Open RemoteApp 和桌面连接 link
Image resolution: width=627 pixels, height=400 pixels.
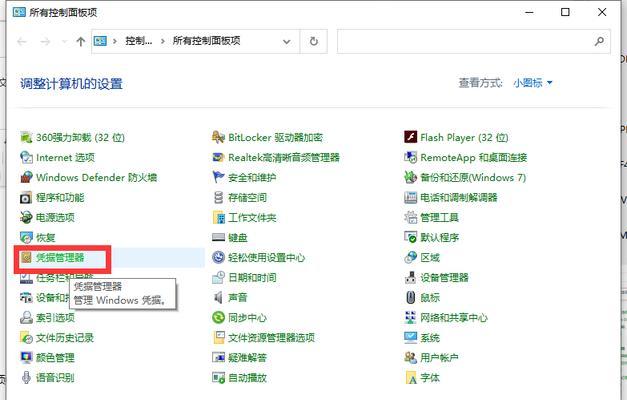tap(473, 158)
